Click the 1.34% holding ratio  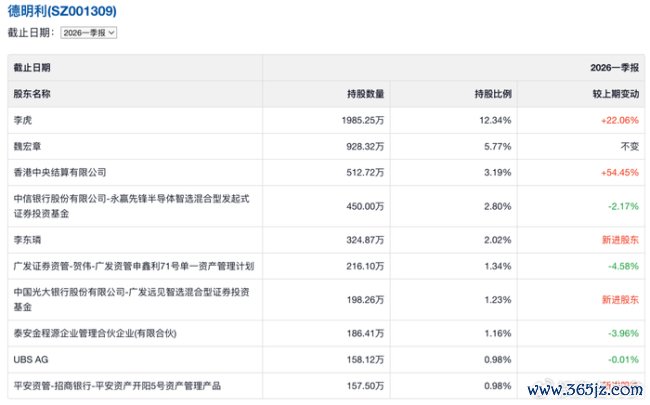click(497, 266)
